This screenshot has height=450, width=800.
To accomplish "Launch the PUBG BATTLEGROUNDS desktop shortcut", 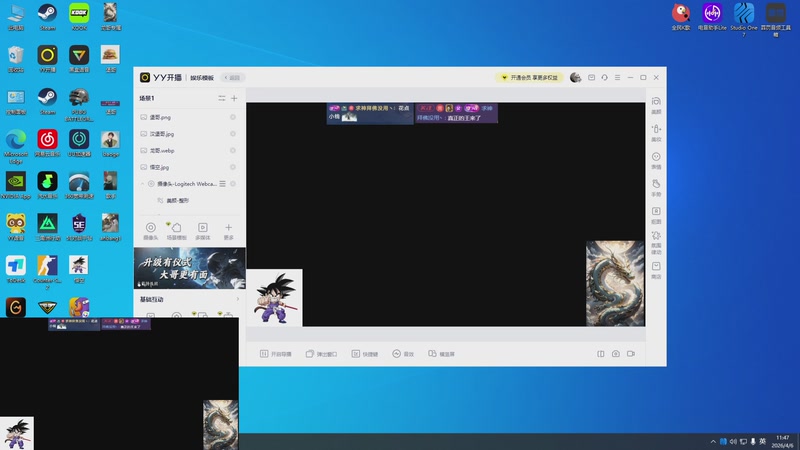I will coord(79,105).
